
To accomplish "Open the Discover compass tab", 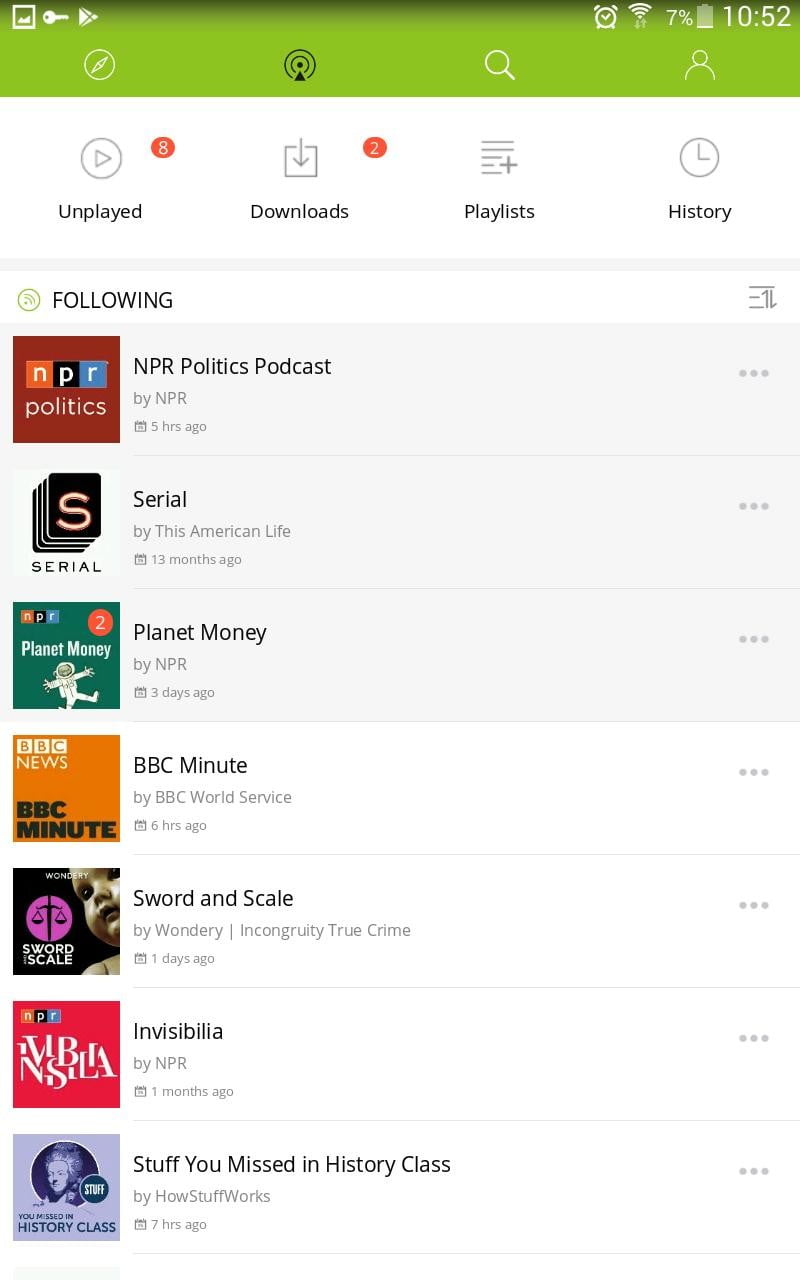I will [100, 65].
